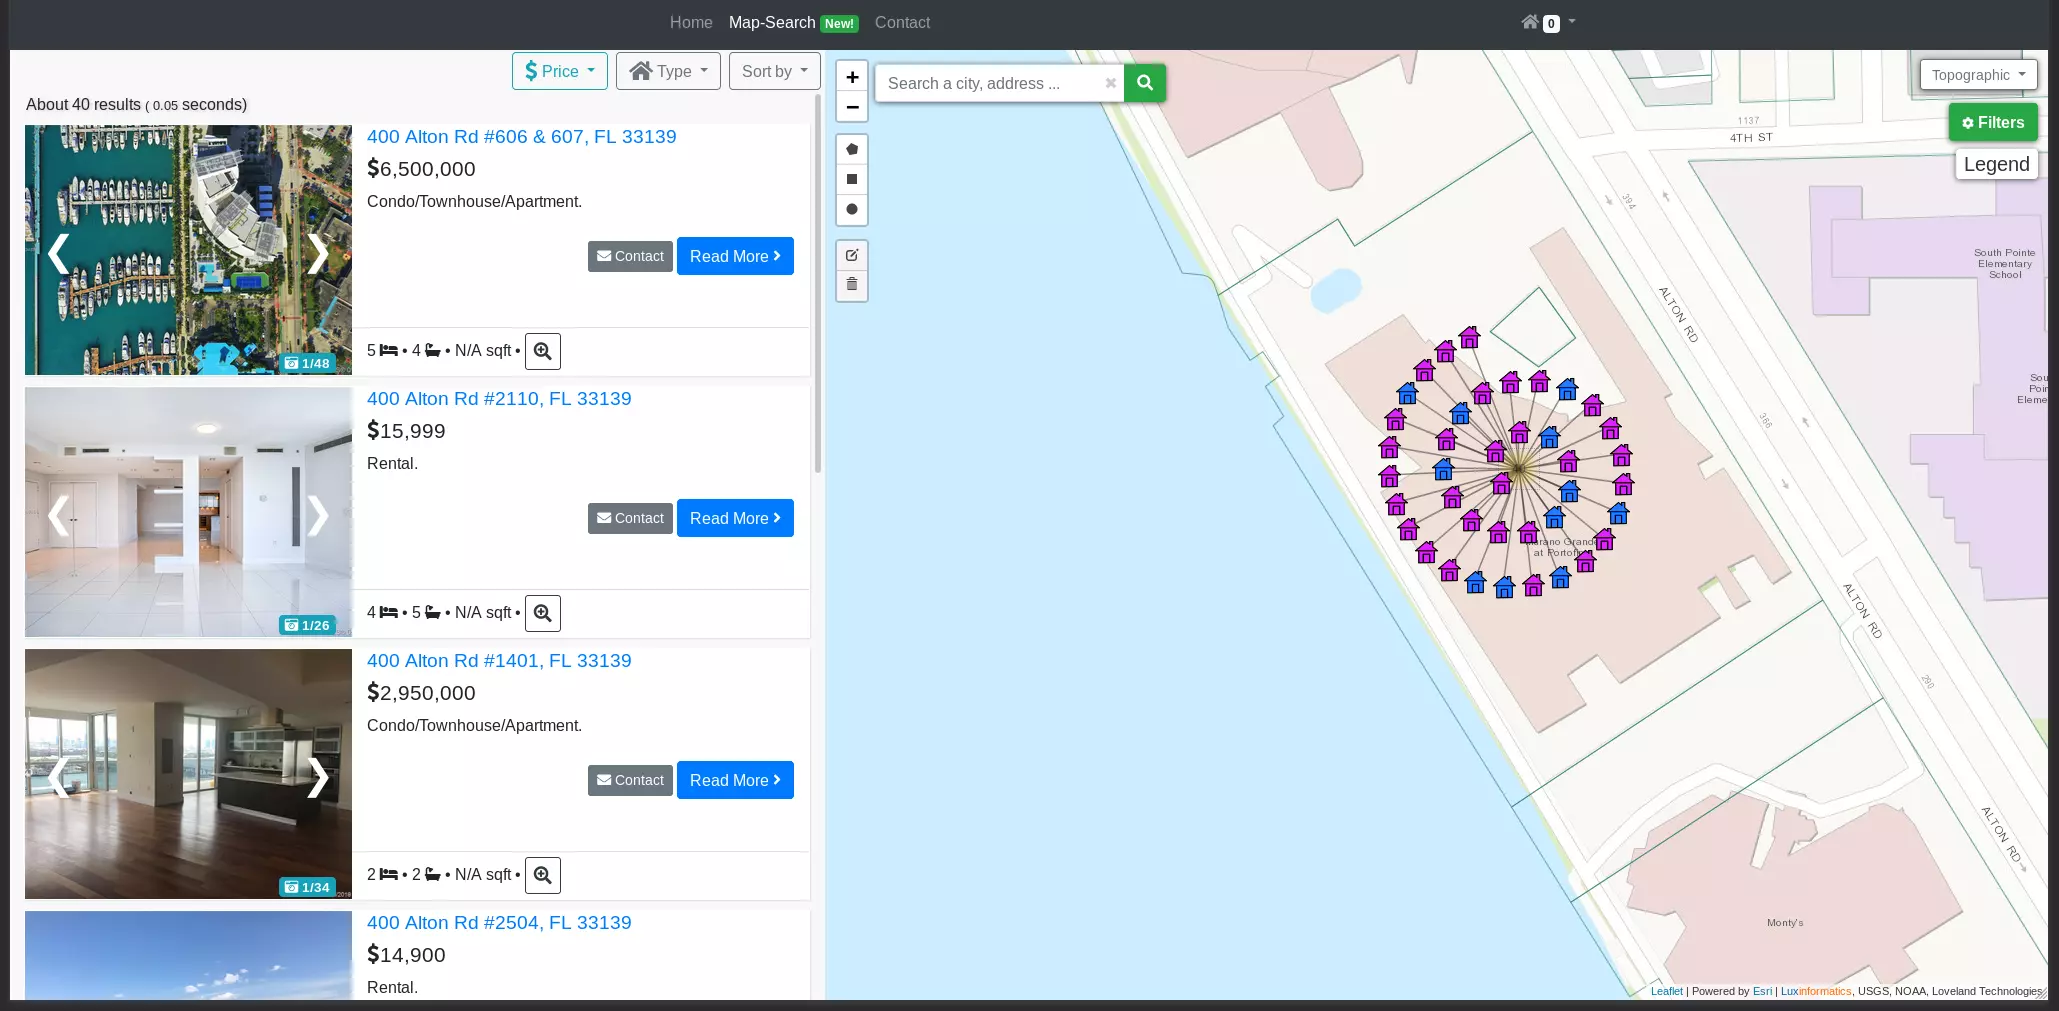This screenshot has width=2059, height=1011.
Task: Open the edit shapes tool
Action: point(852,255)
